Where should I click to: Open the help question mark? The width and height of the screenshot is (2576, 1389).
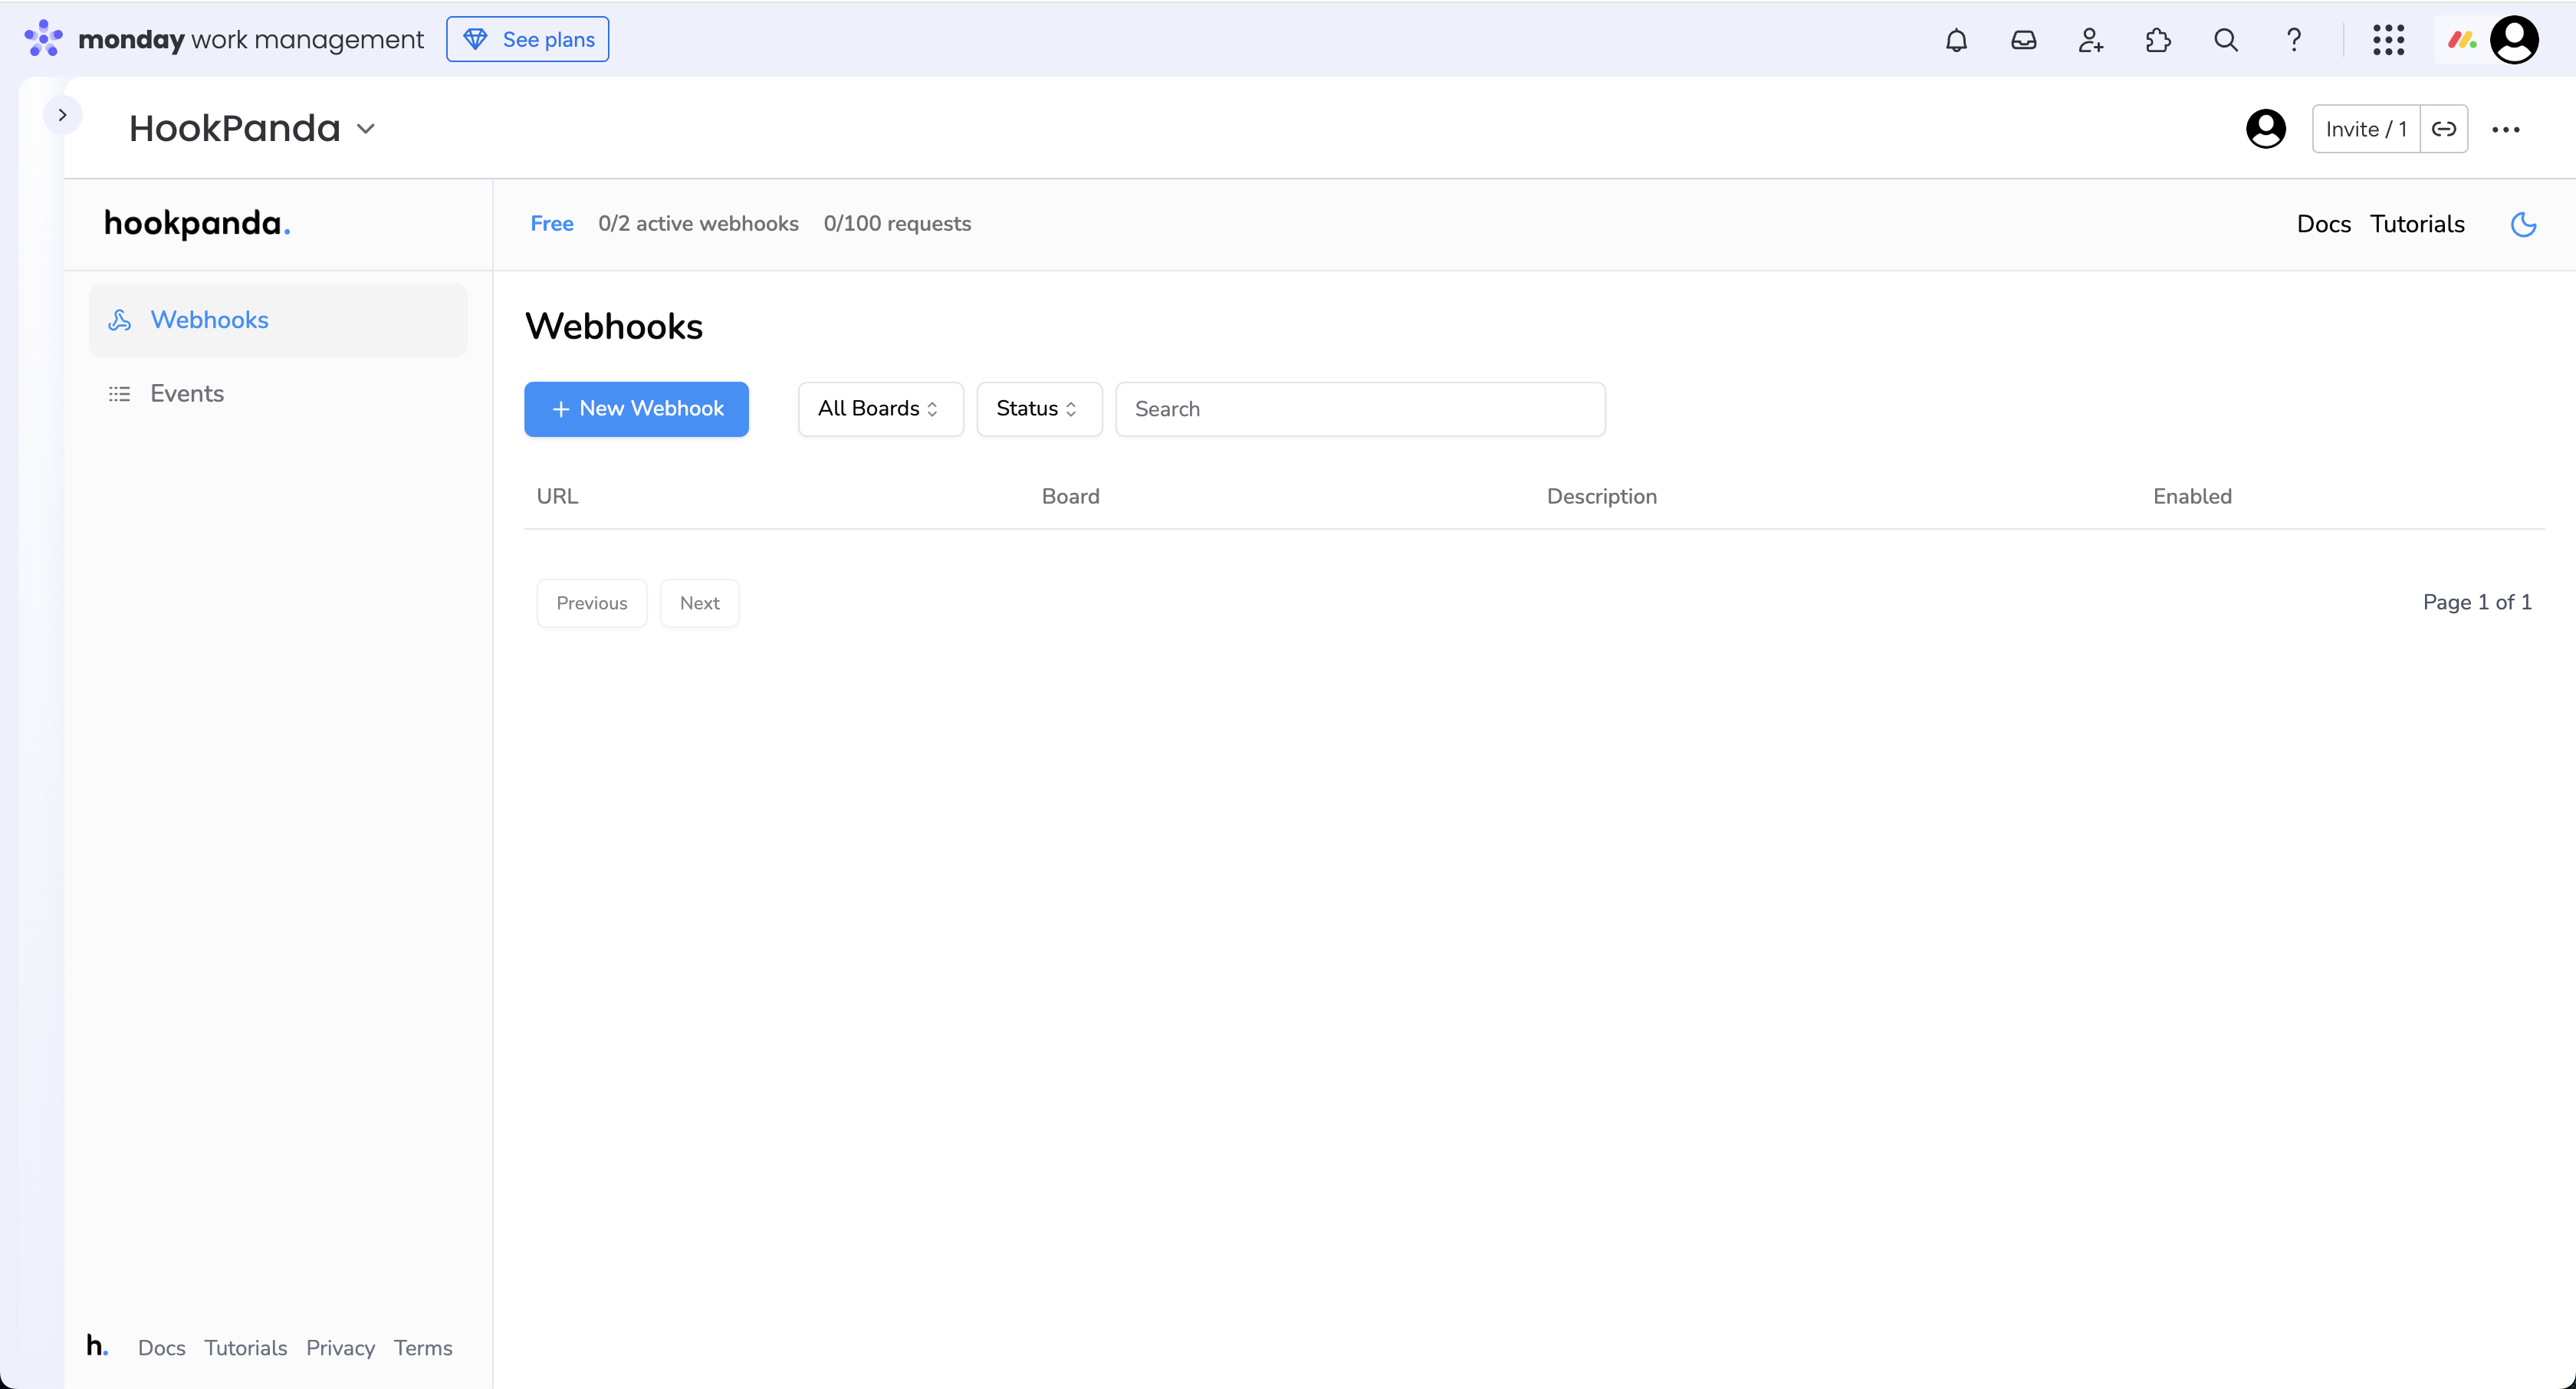[2294, 40]
